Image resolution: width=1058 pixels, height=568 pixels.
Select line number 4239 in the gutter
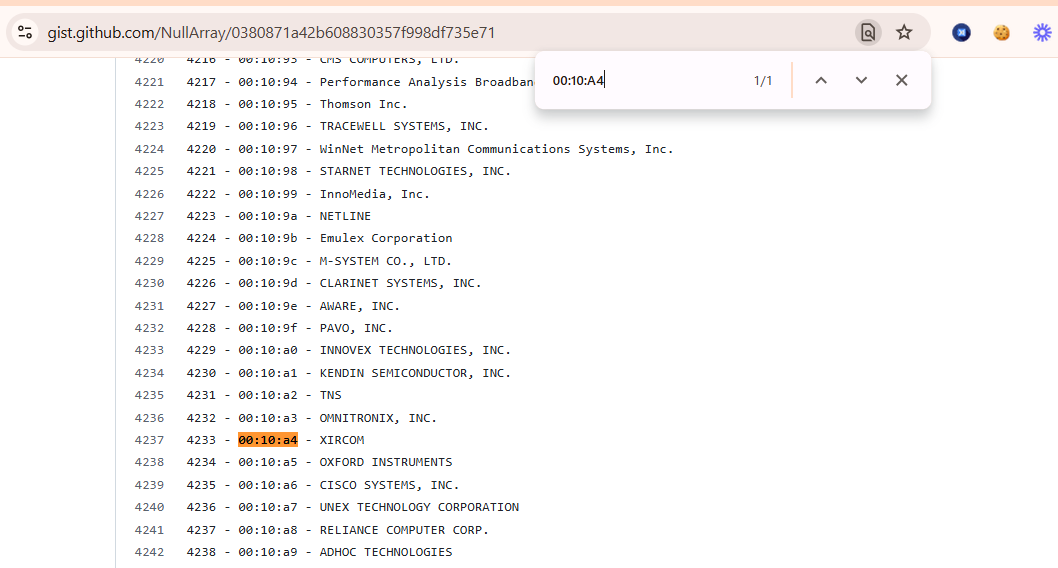pos(149,485)
